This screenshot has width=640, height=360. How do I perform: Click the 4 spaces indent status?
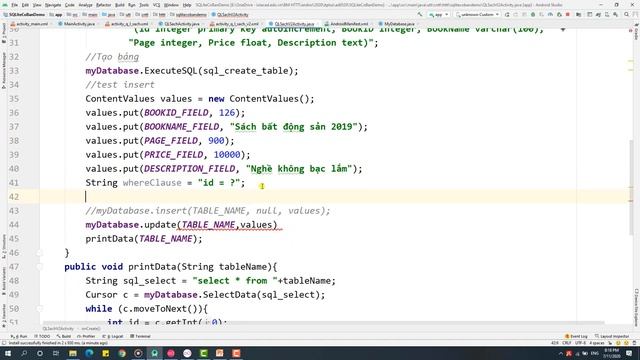[x=597, y=343]
